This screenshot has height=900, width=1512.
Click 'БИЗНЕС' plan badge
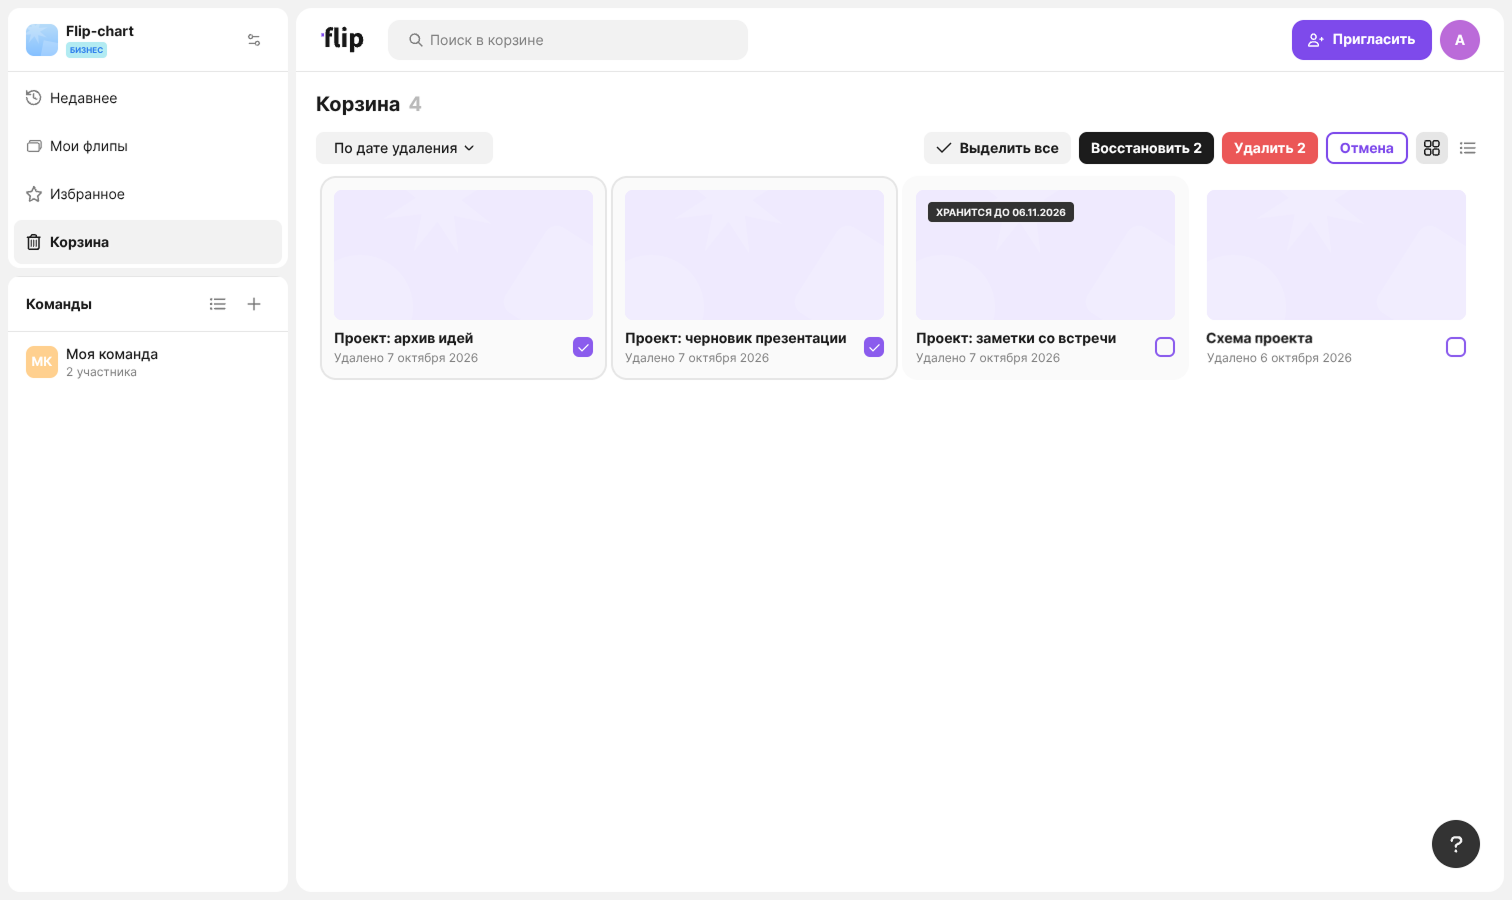point(86,50)
